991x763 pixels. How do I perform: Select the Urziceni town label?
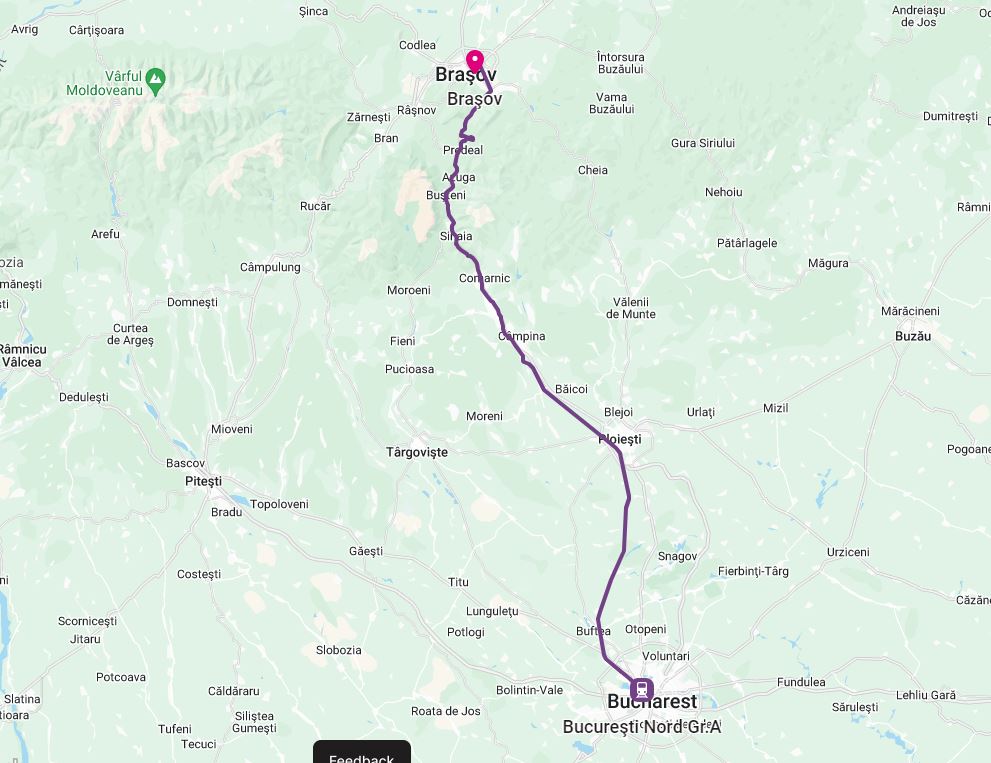[x=848, y=552]
